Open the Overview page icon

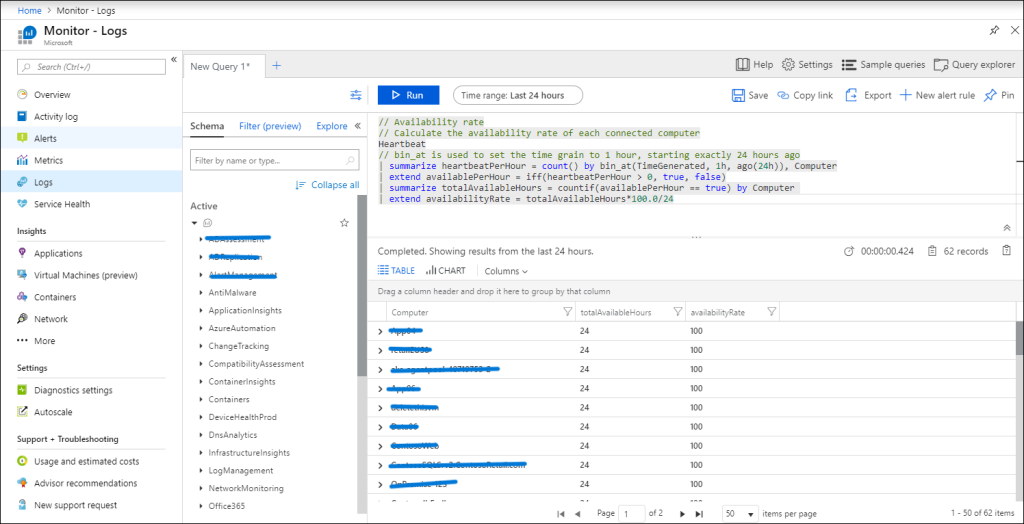[23, 95]
